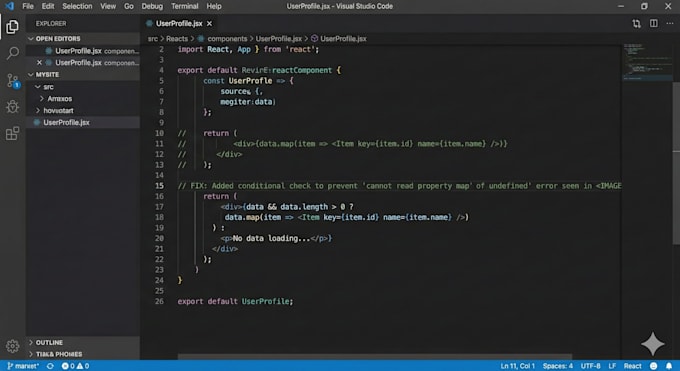Click LF end-of-line selector

tap(612, 366)
